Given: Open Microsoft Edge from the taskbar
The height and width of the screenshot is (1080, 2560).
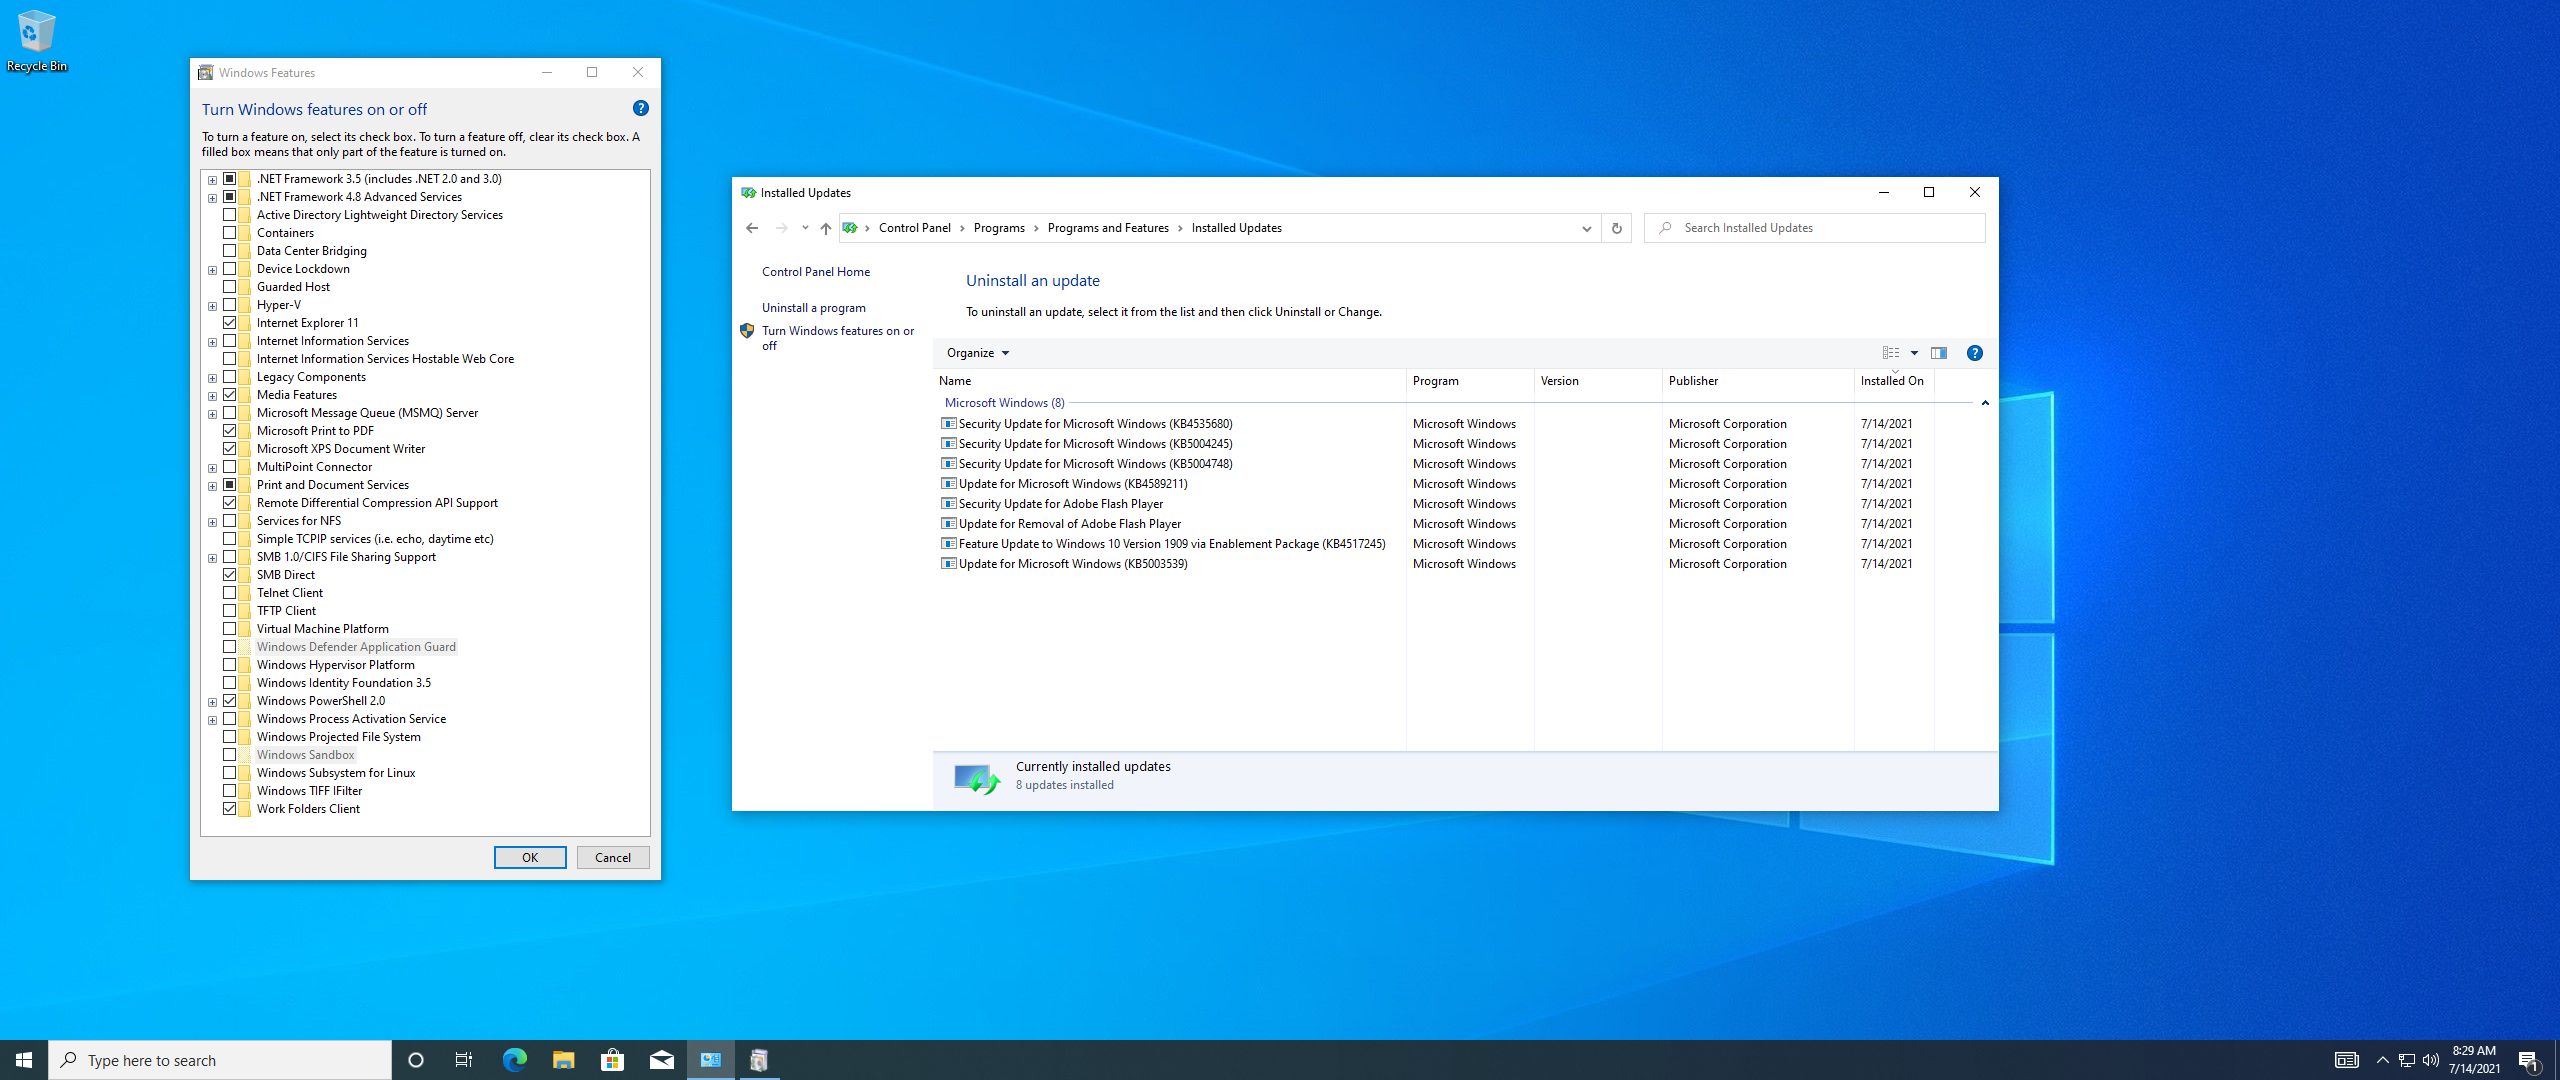Looking at the screenshot, I should point(514,1060).
